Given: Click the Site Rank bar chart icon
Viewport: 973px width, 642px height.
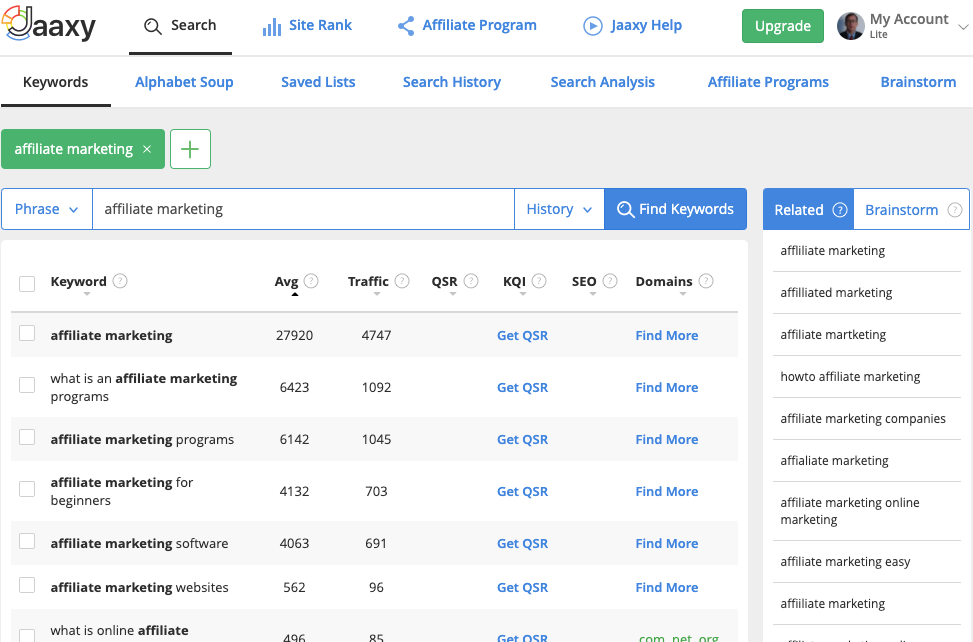Looking at the screenshot, I should (272, 26).
